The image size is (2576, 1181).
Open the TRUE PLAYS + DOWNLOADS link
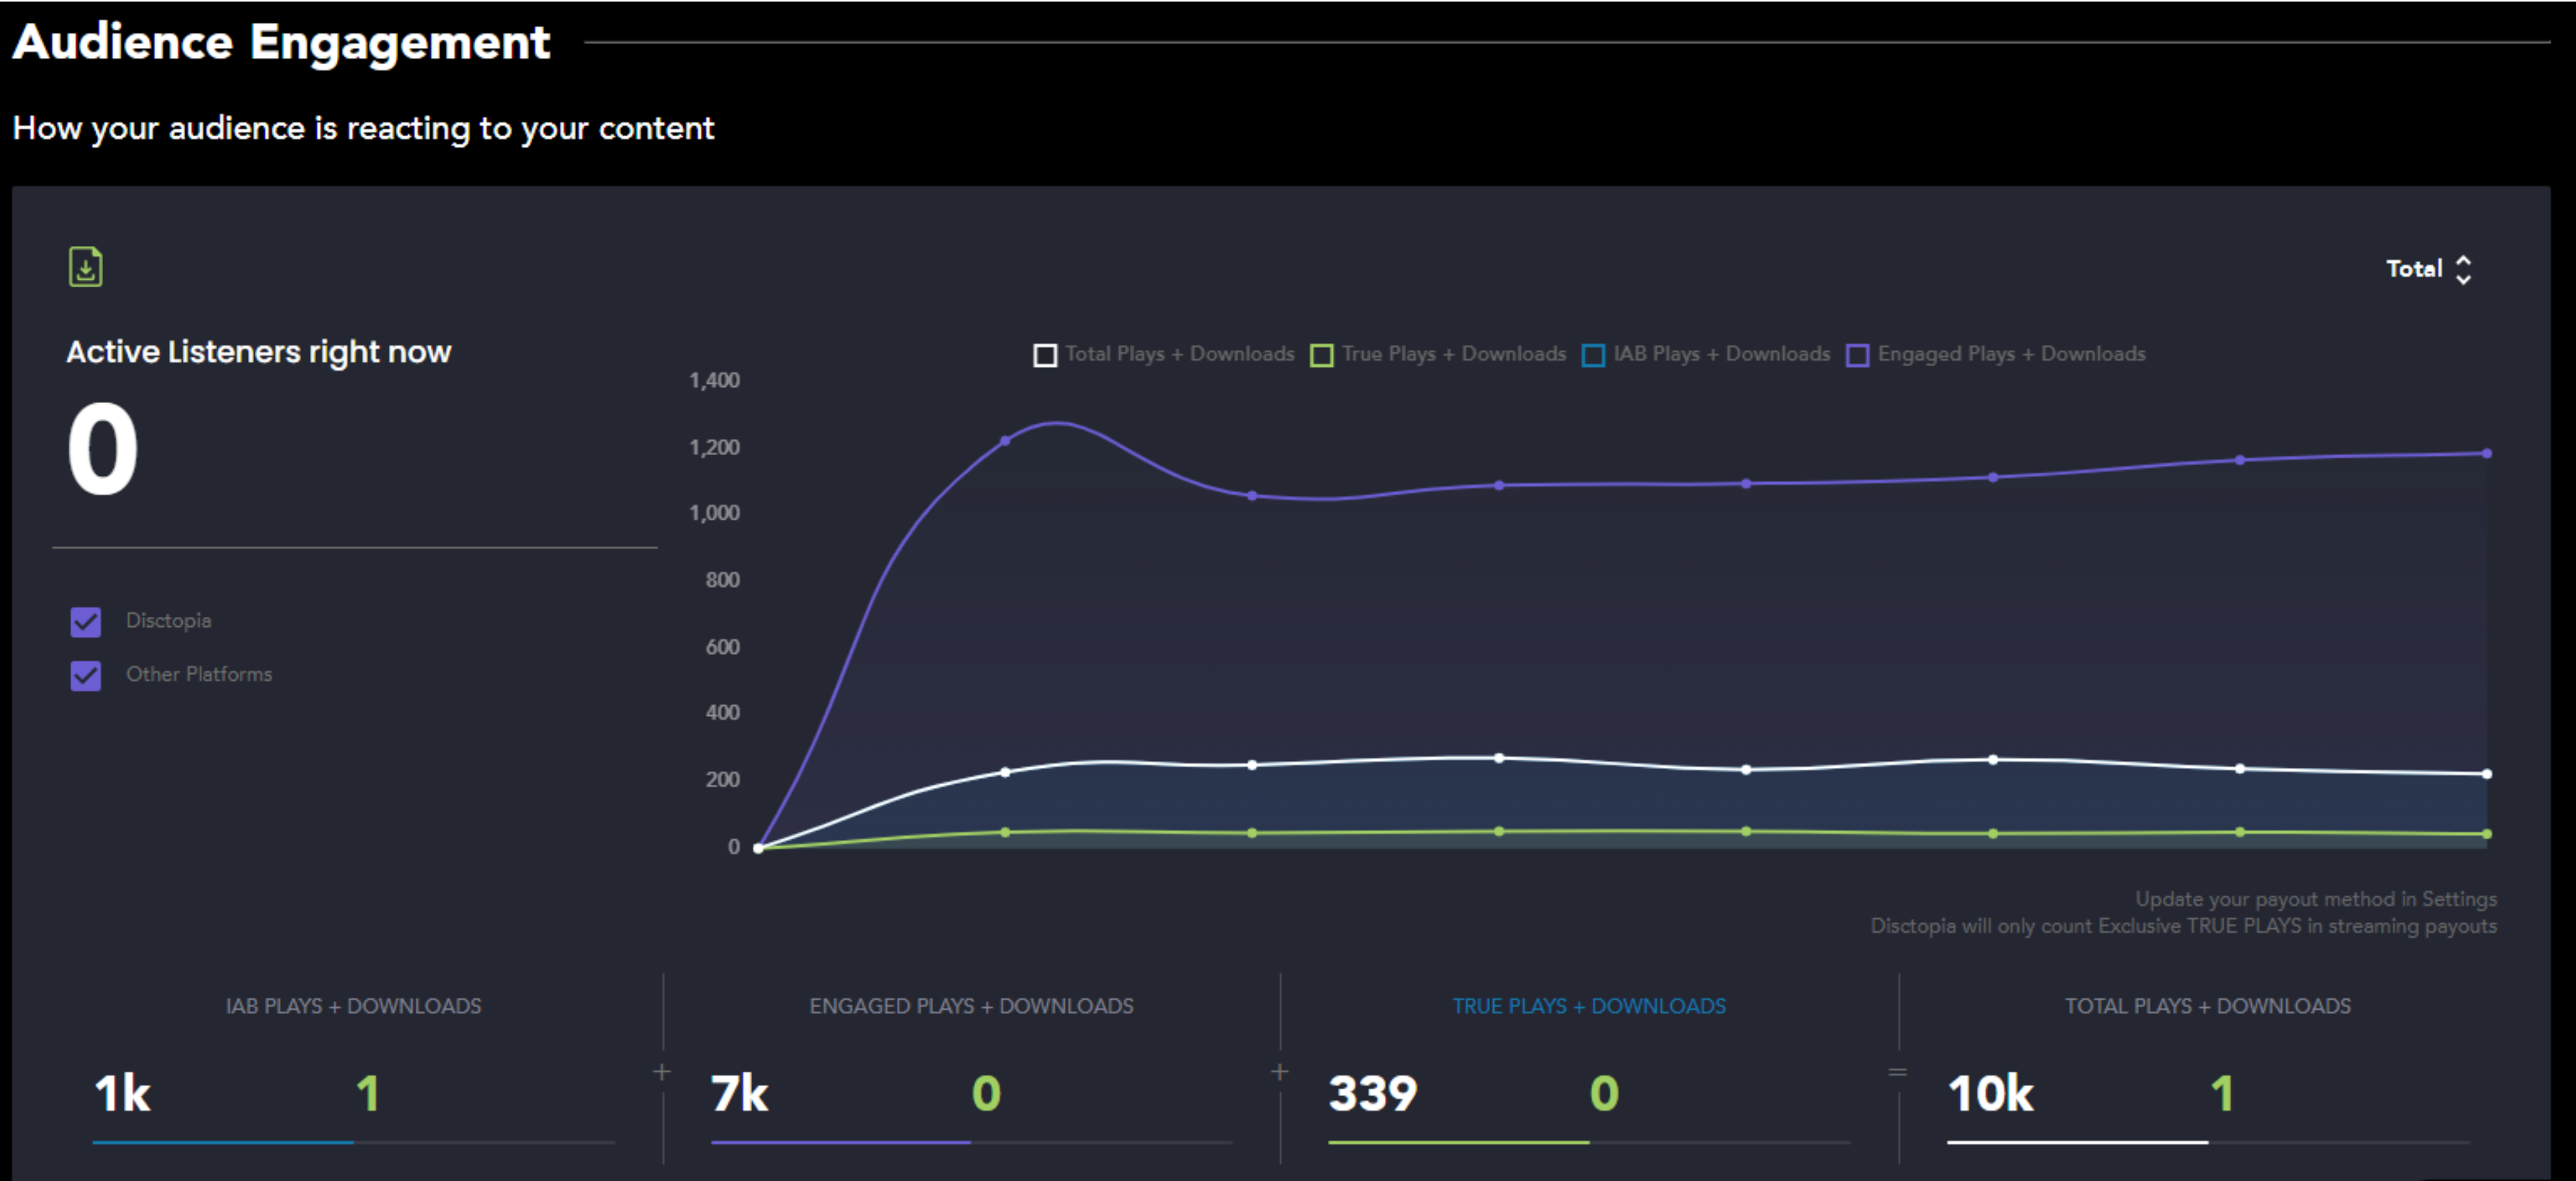1589,1006
